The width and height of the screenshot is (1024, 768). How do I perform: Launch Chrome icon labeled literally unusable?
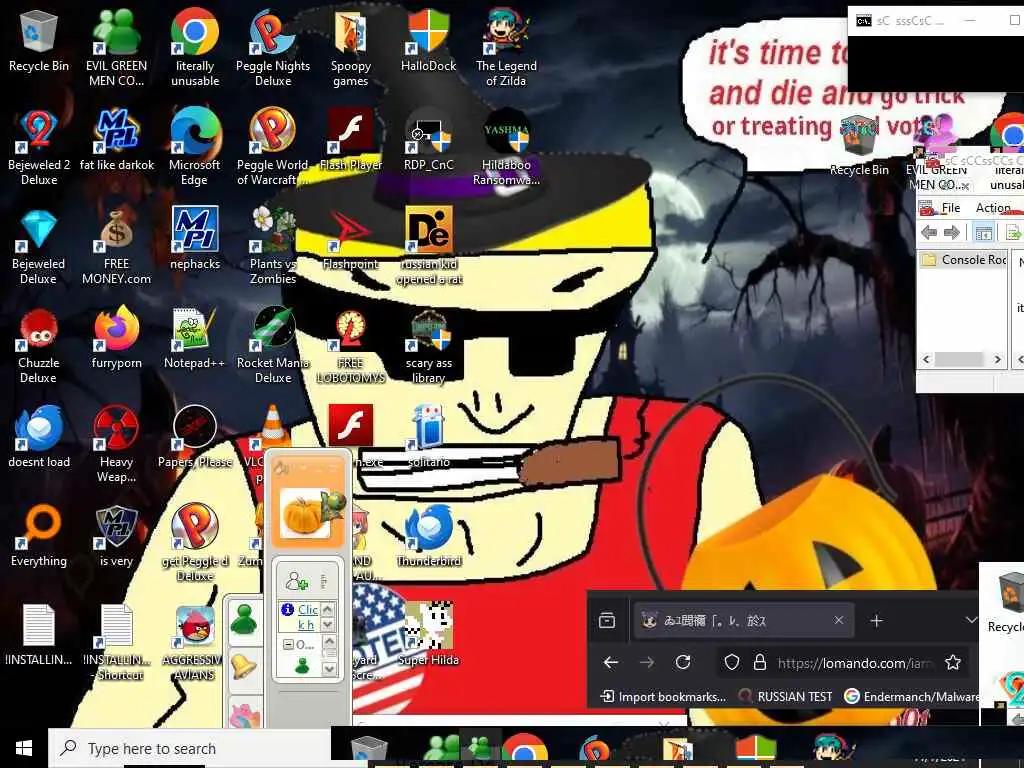[195, 47]
